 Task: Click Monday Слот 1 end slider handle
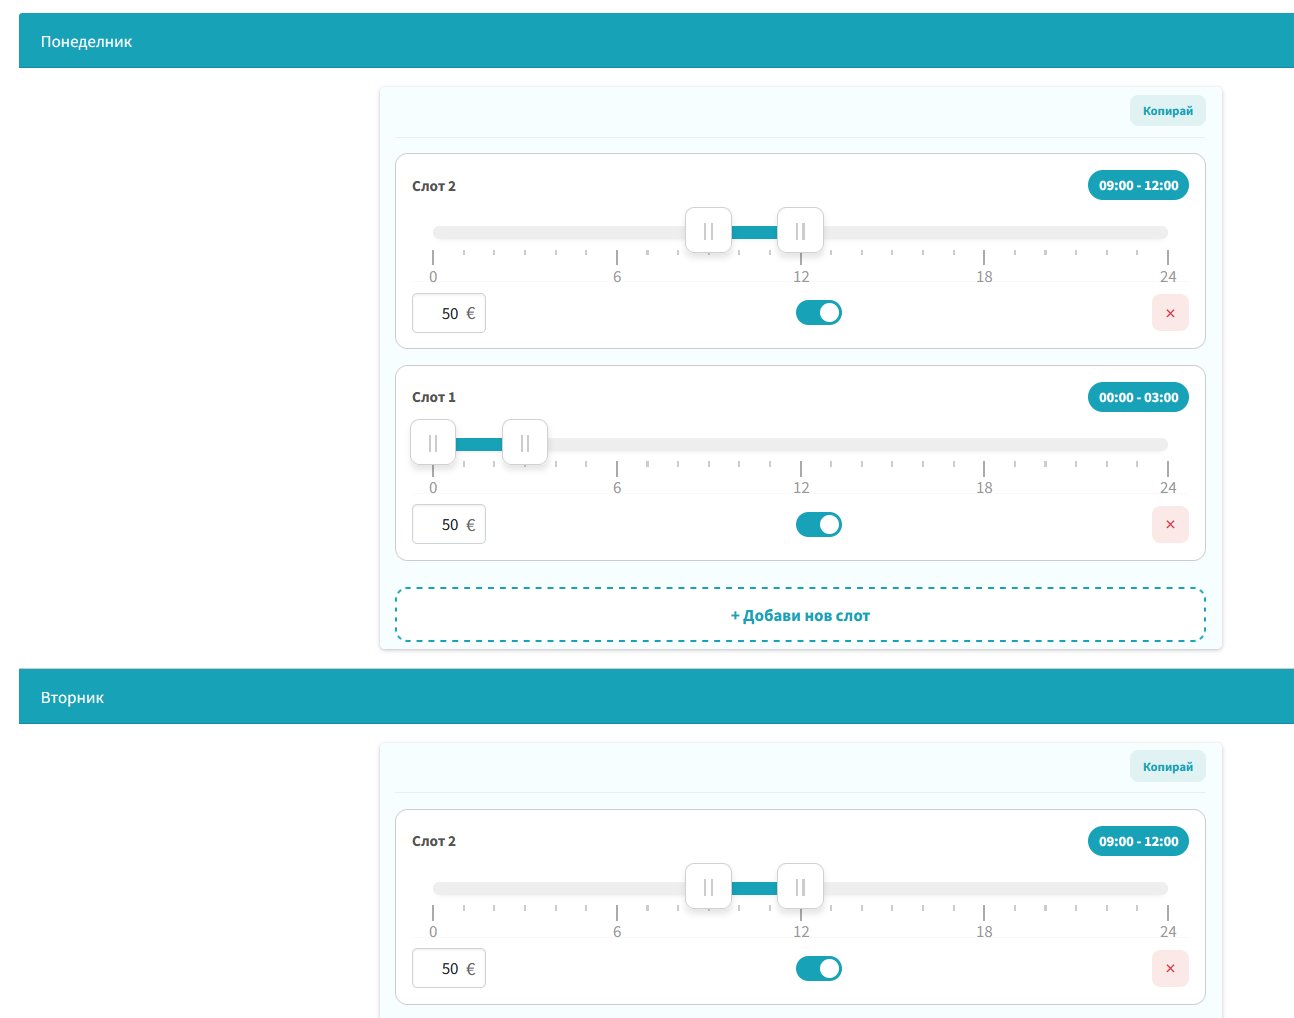coord(525,443)
